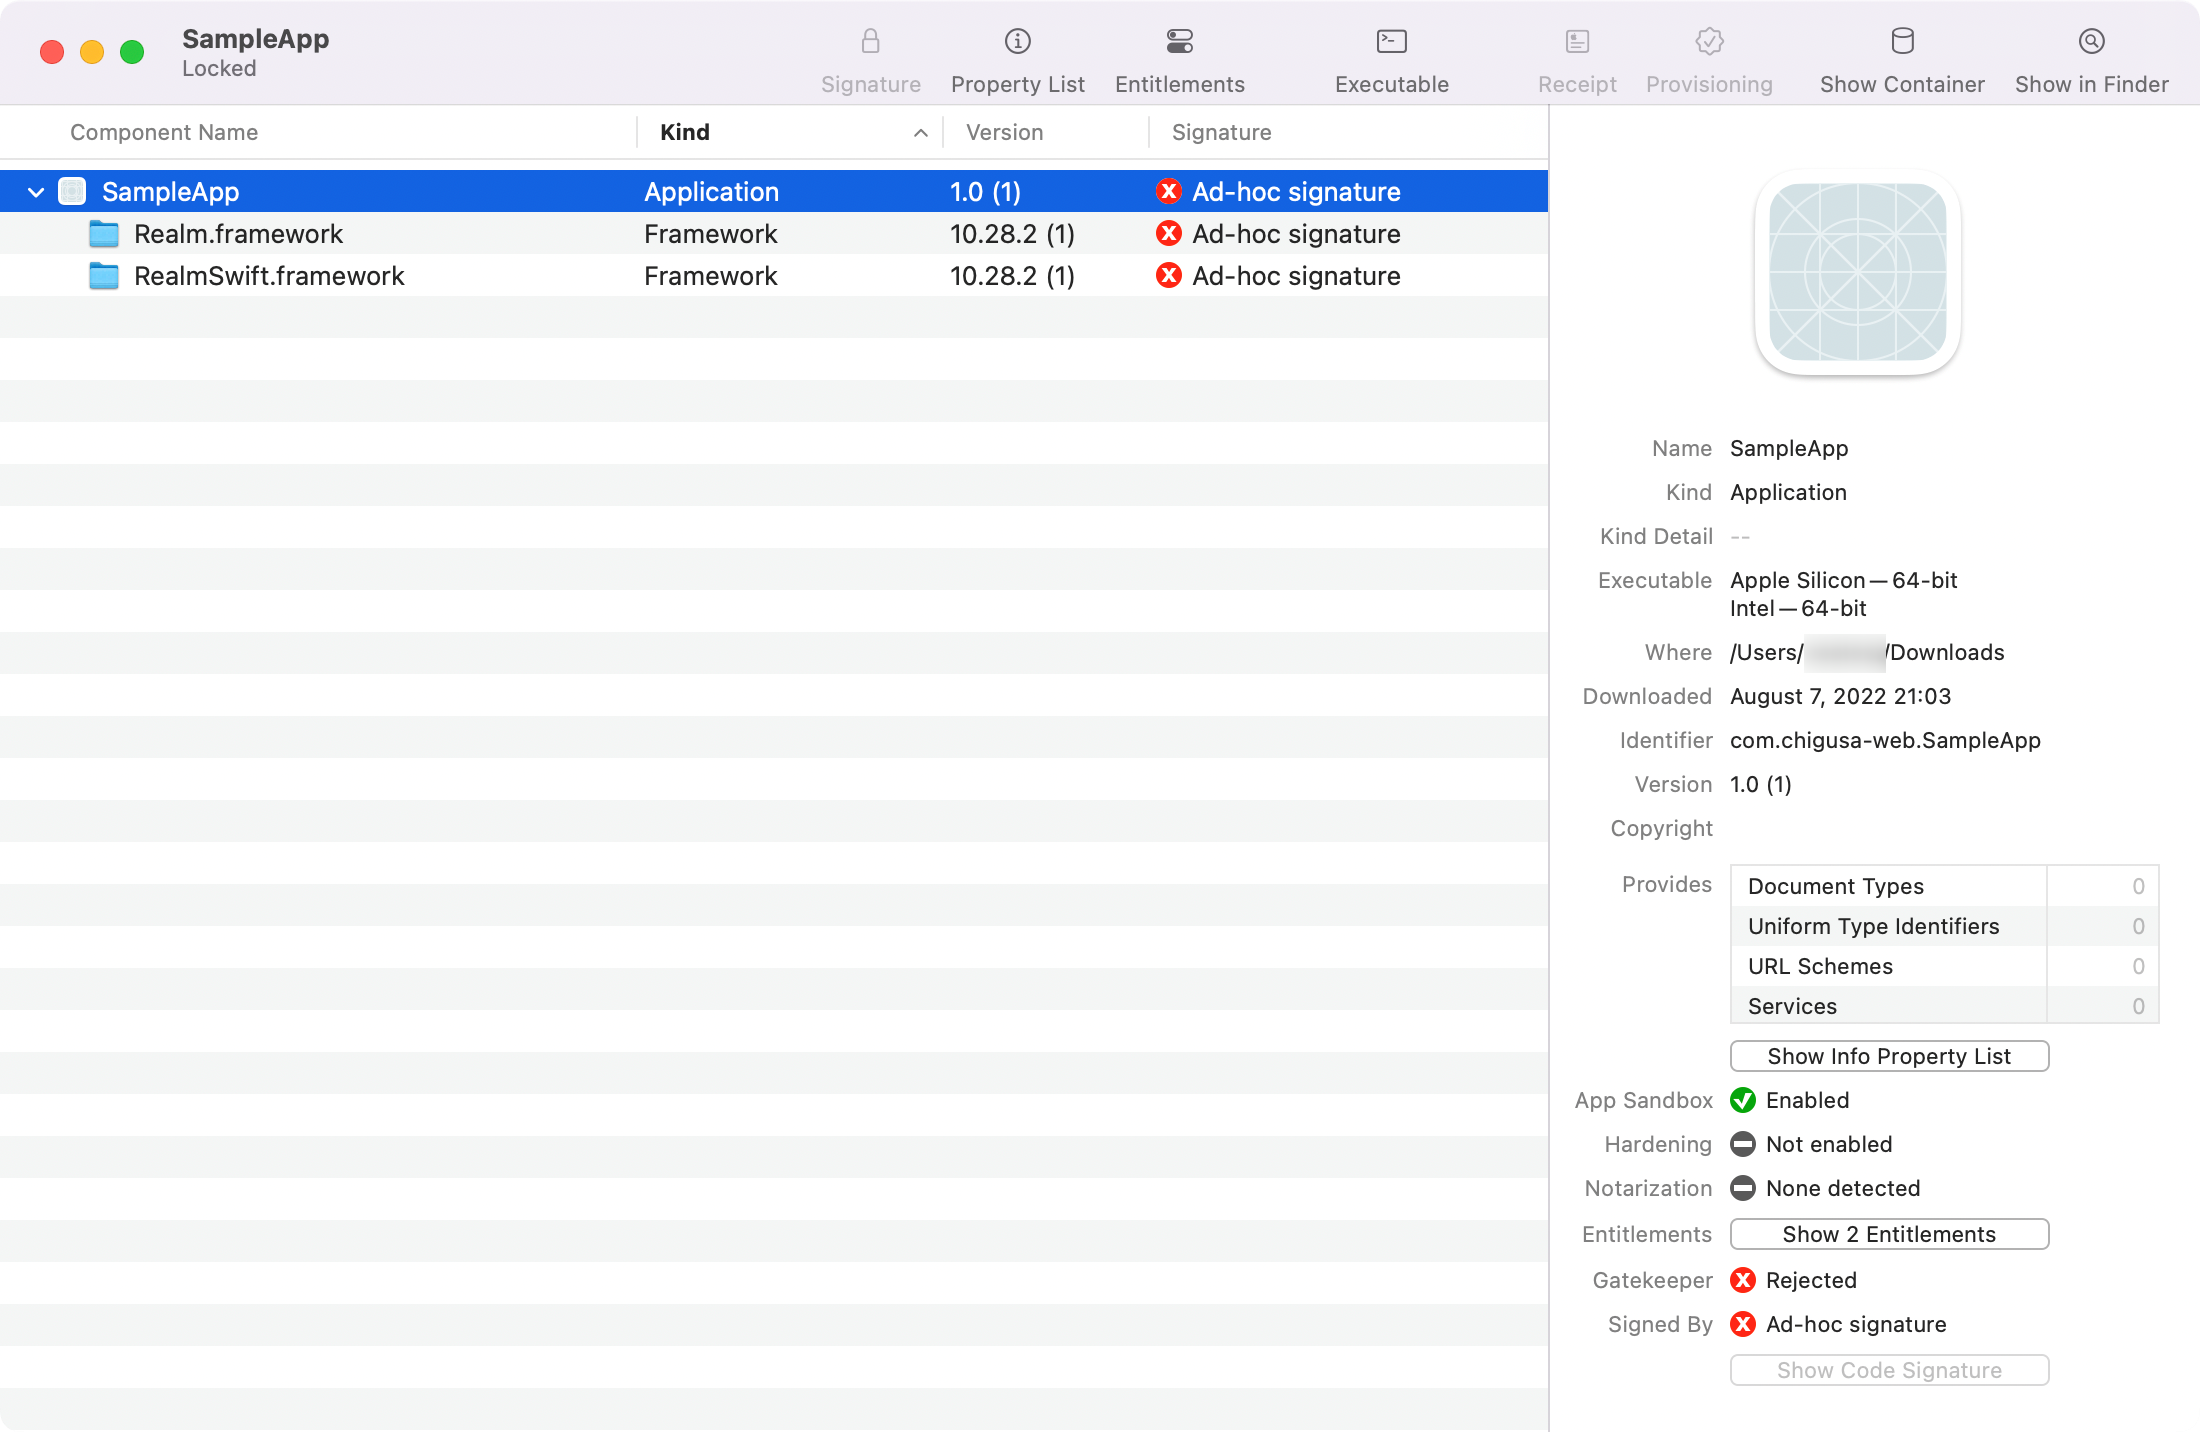Open the Receipt toolbar icon
This screenshot has width=2200, height=1432.
[x=1577, y=41]
